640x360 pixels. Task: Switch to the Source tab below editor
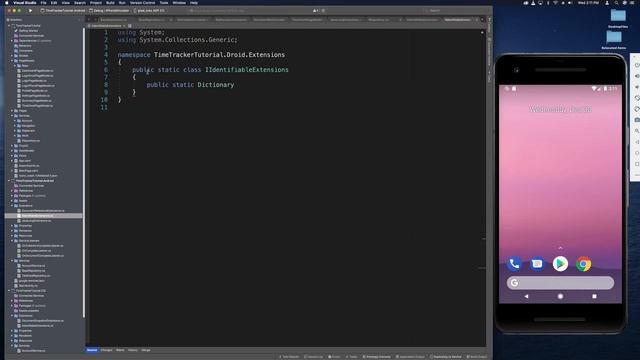pyautogui.click(x=92, y=350)
